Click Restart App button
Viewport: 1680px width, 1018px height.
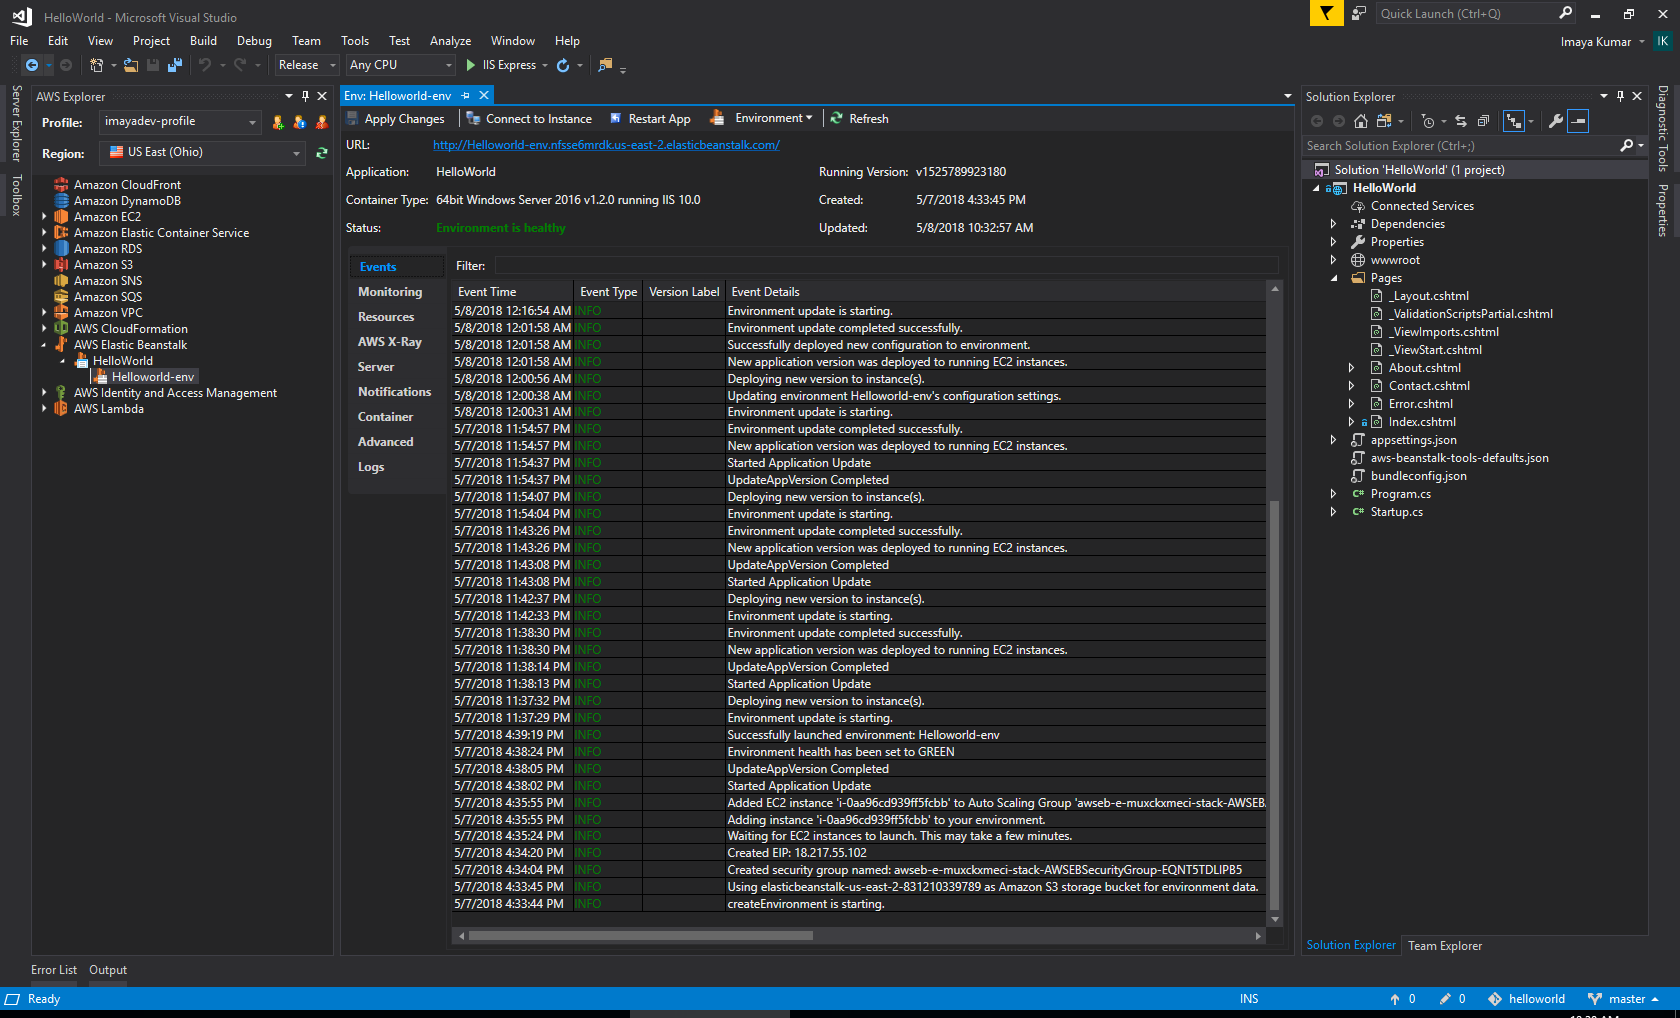point(650,118)
